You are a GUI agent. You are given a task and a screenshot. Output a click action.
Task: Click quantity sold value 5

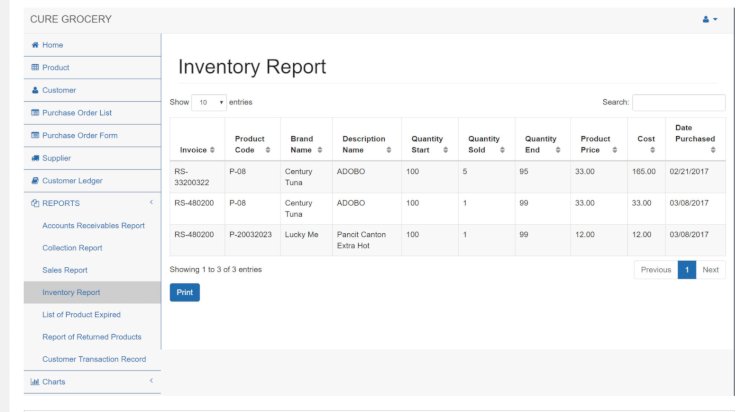point(464,171)
